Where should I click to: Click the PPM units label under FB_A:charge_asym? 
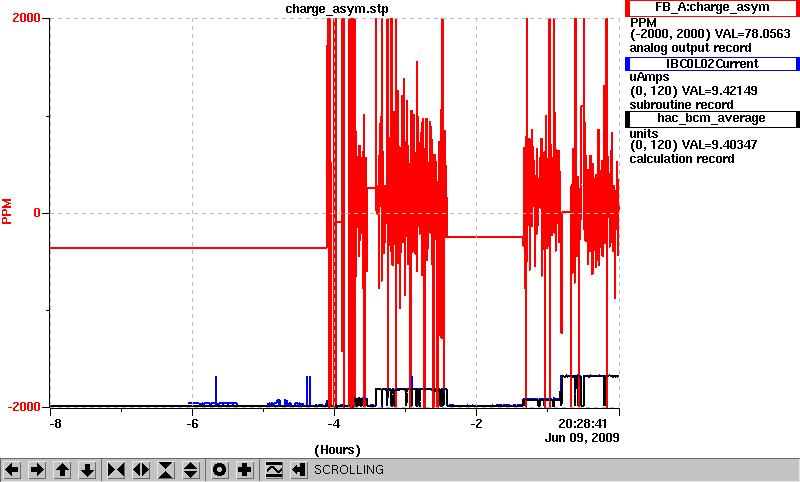coord(643,23)
